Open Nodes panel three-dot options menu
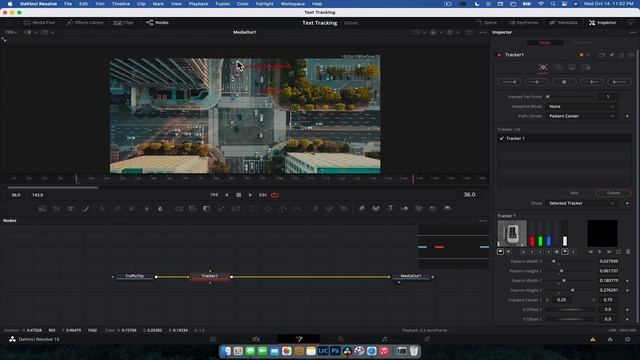Viewport: 640px width, 360px height. (x=483, y=221)
